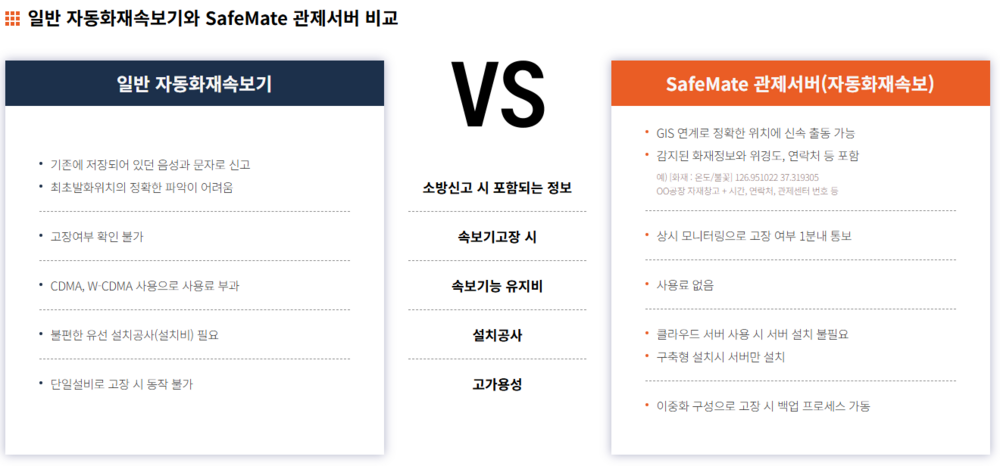Select the orange SafeMate 관제서버 header
Viewport: 1000px width, 466px height.
click(x=800, y=84)
